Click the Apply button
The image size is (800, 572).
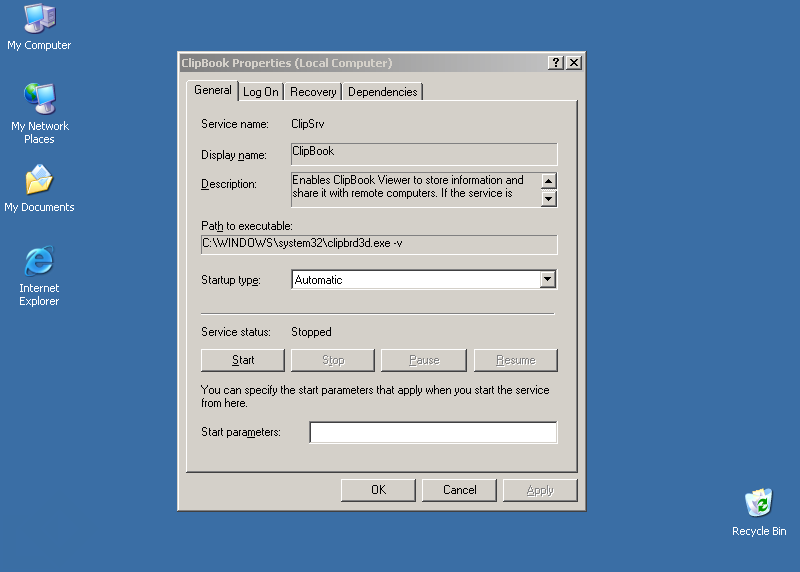pos(540,490)
